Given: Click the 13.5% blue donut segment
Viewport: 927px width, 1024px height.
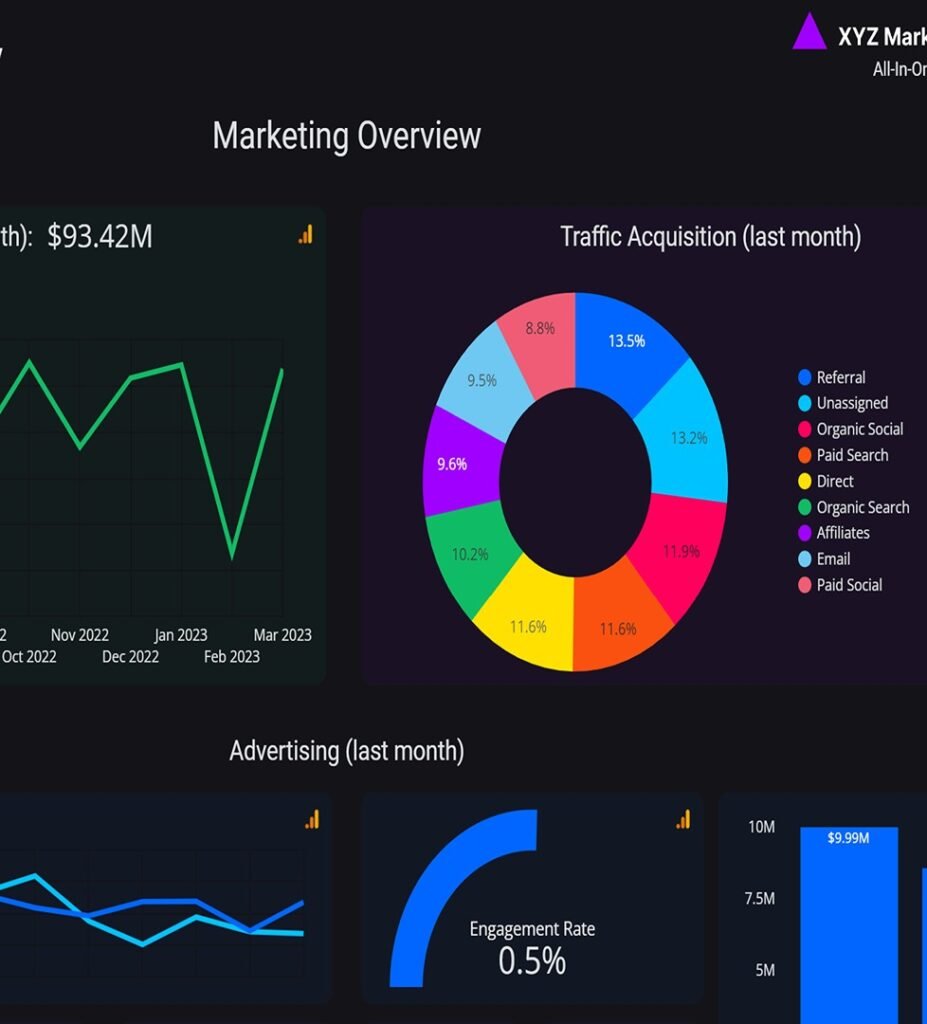Looking at the screenshot, I should pyautogui.click(x=627, y=341).
